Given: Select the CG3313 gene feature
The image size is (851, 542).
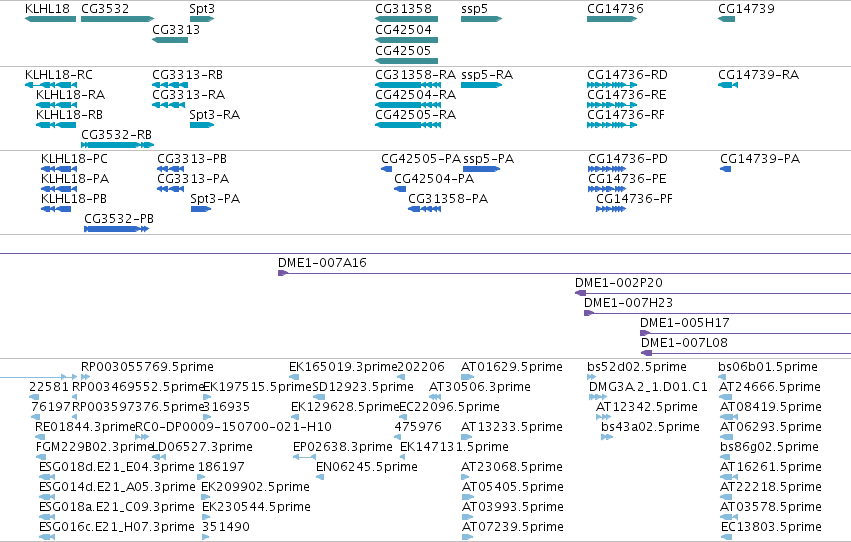Looking at the screenshot, I should pos(170,40).
